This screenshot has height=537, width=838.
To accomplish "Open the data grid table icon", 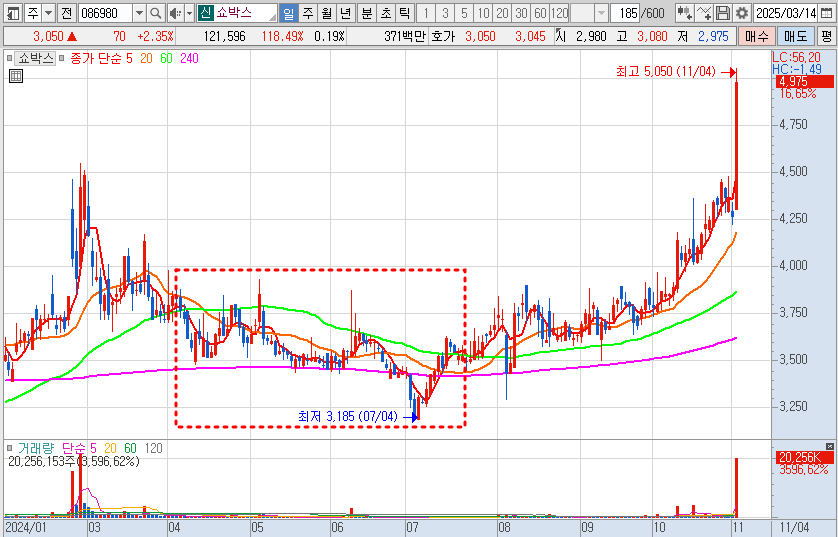I will (16, 76).
